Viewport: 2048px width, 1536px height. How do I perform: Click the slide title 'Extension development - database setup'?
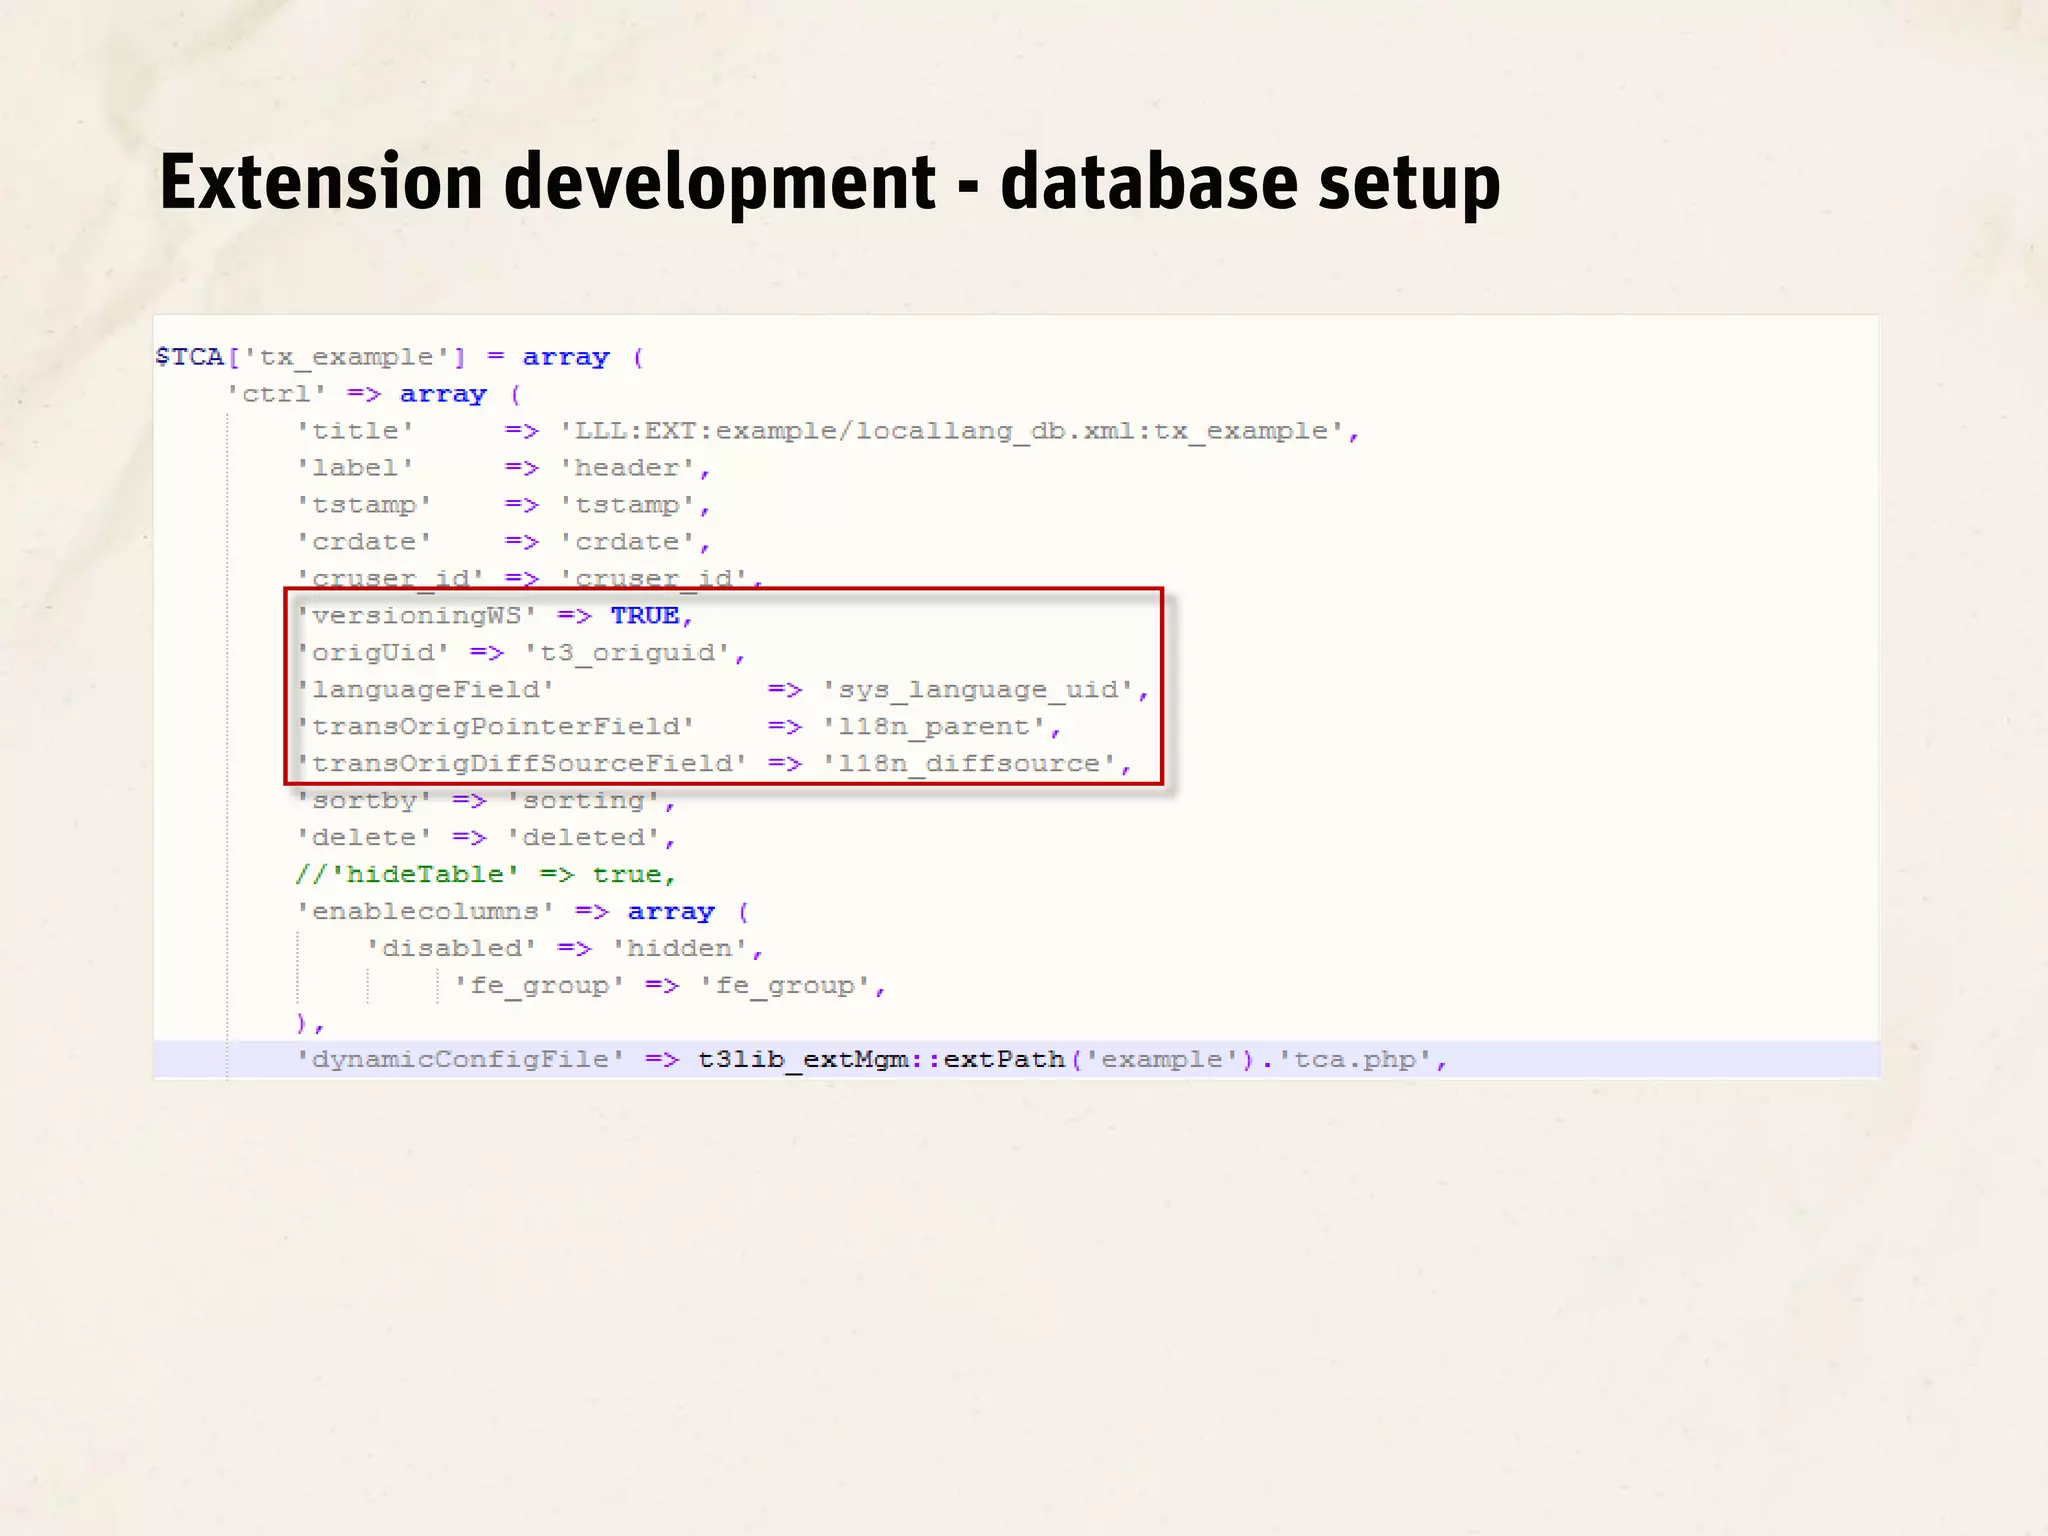pos(830,182)
